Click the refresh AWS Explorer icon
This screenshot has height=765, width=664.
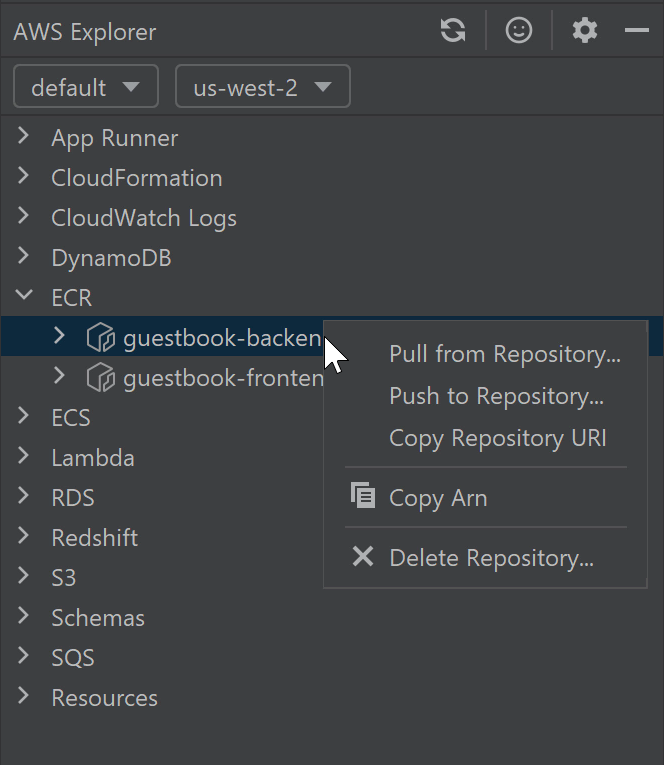[x=453, y=31]
